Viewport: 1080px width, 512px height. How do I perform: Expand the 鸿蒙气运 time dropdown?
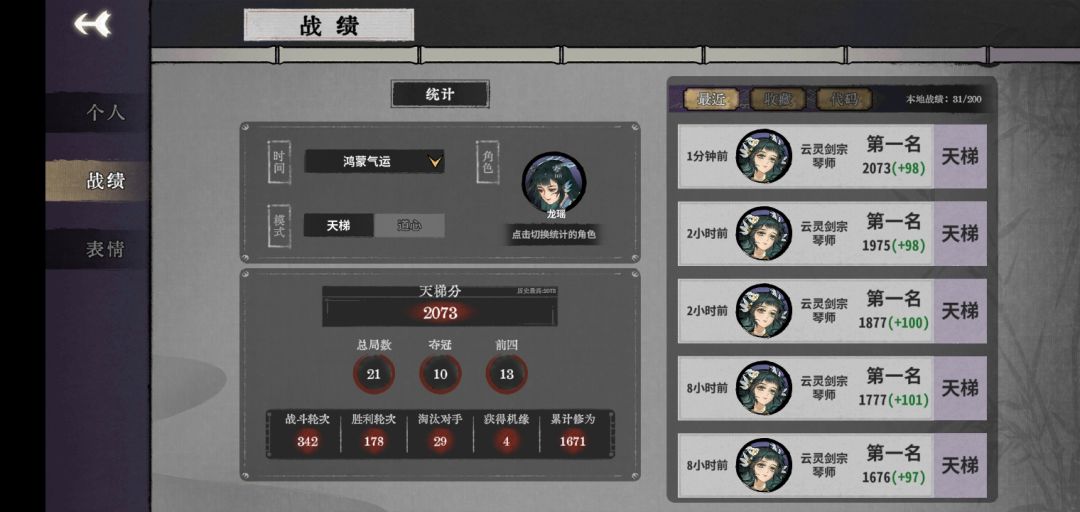point(374,162)
